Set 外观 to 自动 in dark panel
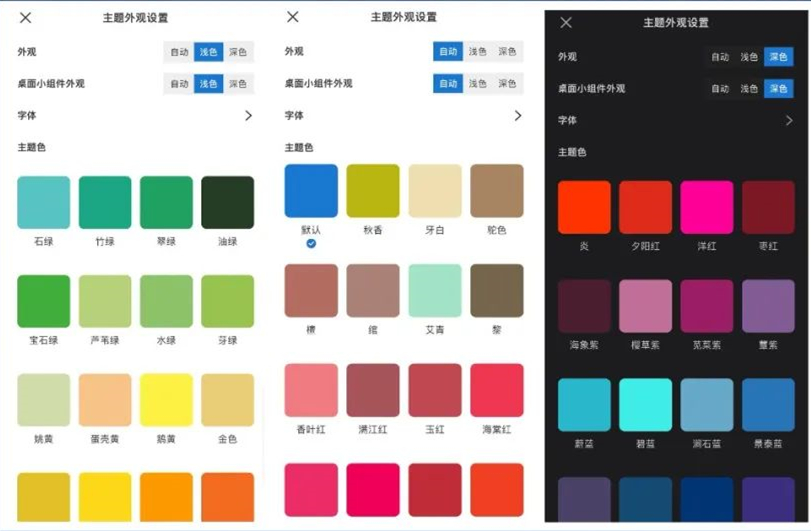Image resolution: width=811 pixels, height=531 pixels. pyautogui.click(x=720, y=57)
